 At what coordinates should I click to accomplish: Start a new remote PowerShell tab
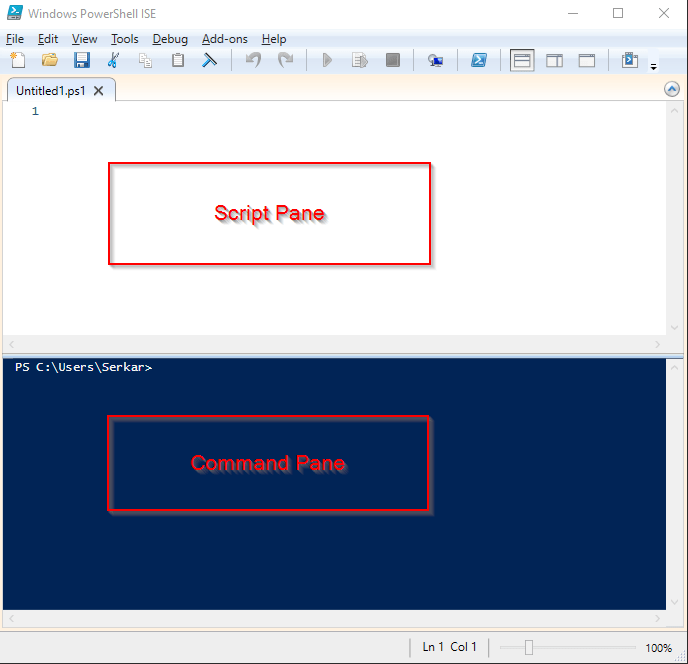(435, 60)
